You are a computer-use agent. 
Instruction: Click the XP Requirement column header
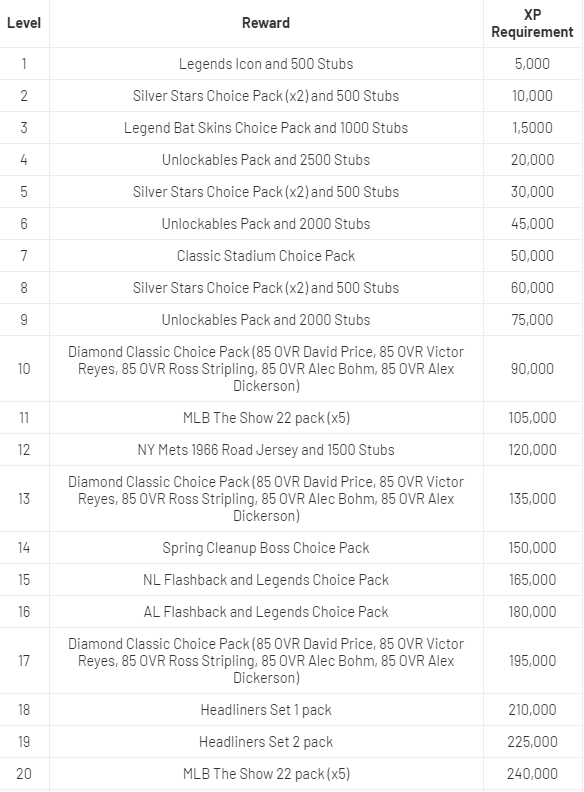pyautogui.click(x=532, y=23)
